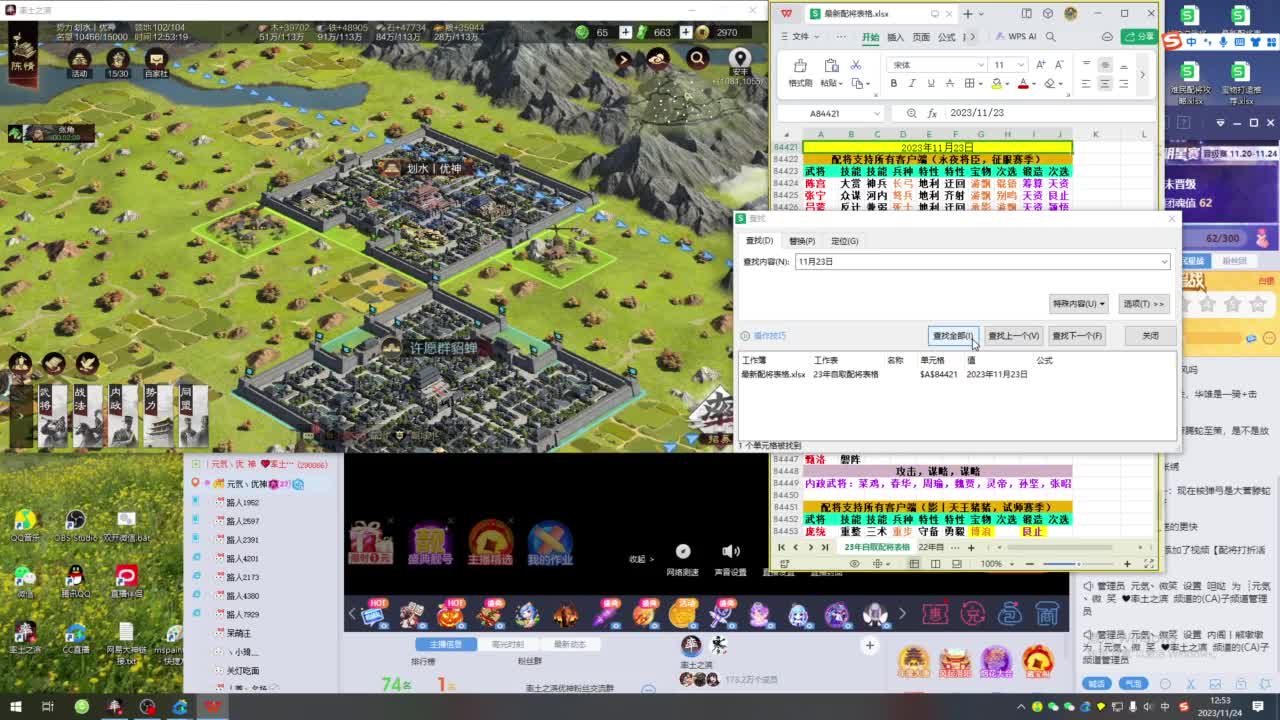The height and width of the screenshot is (720, 1280).
Task: Click 查找上一个(V) Find Previous button
Action: pyautogui.click(x=1014, y=335)
